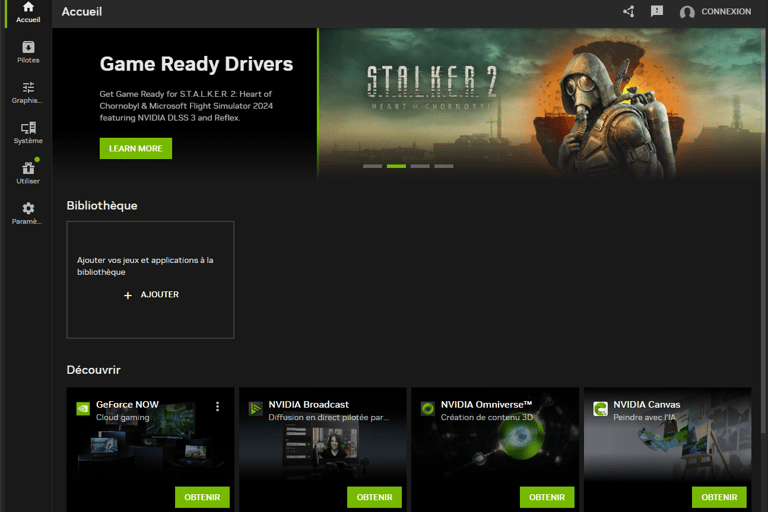Image resolution: width=768 pixels, height=512 pixels.
Task: Click the NVIDIA Omniverse logo icon
Action: click(428, 408)
